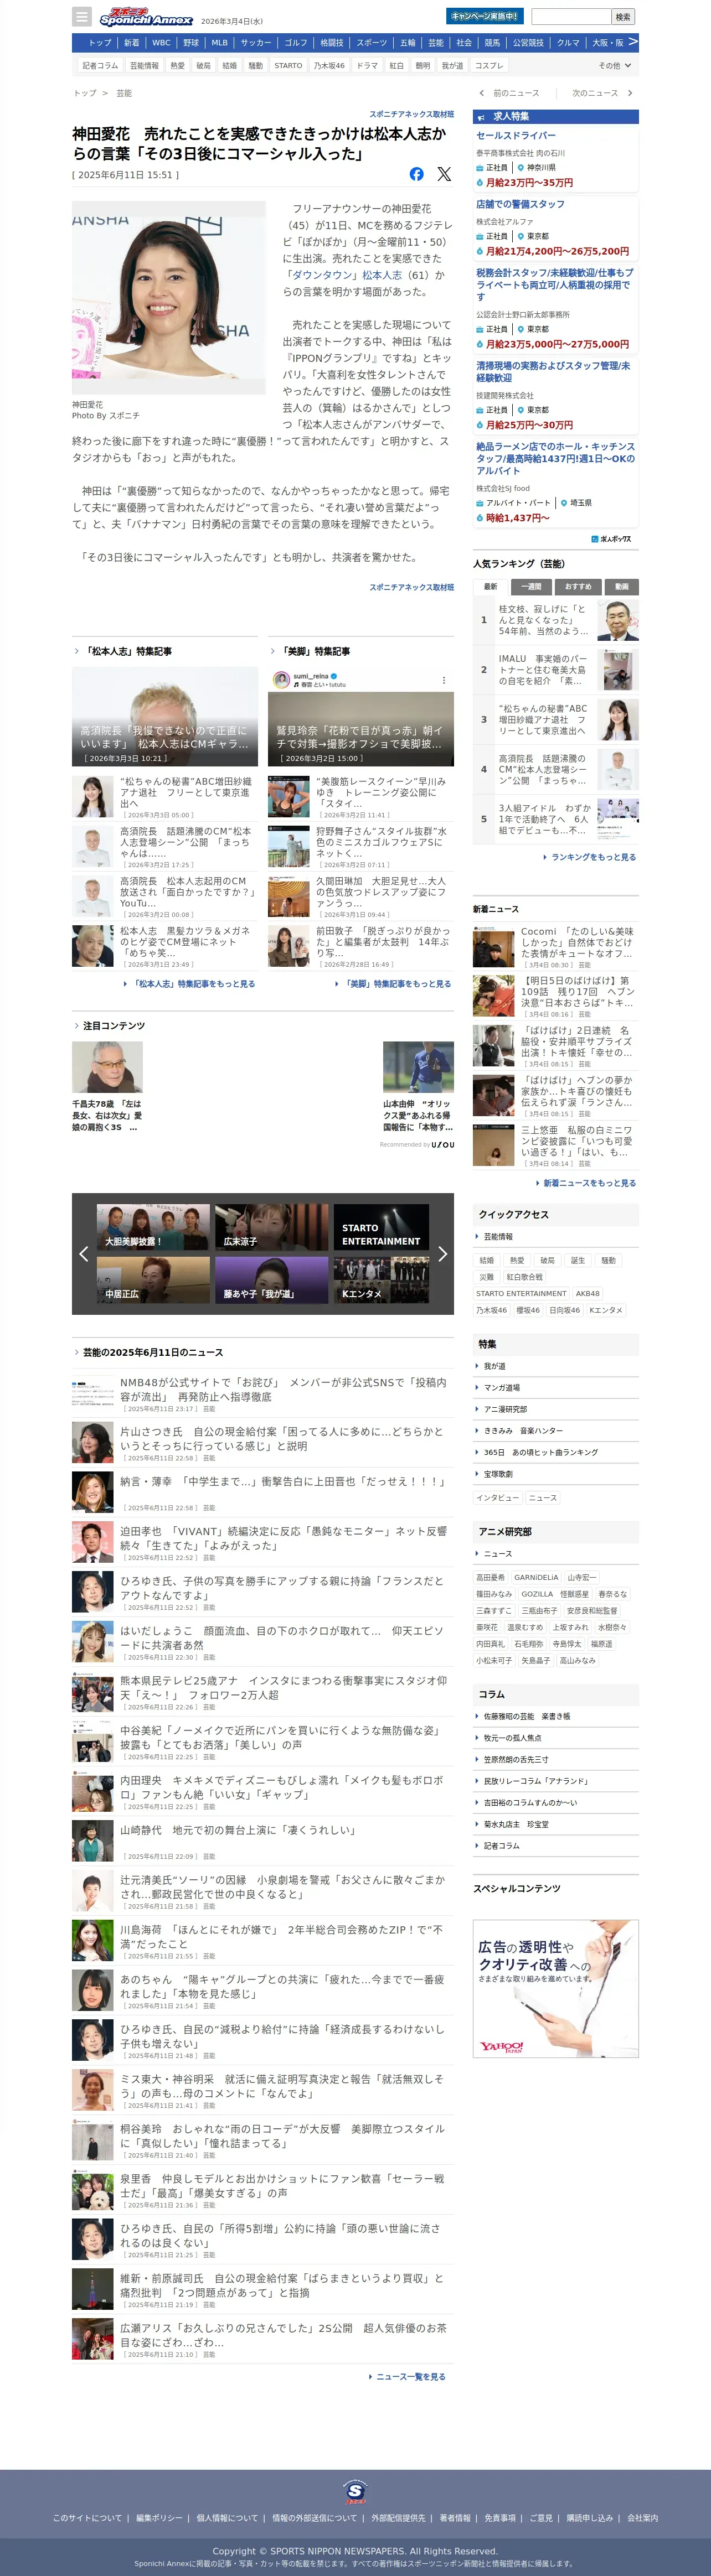This screenshot has width=711, height=2576.
Task: Click carousel previous arrow
Action: tap(83, 1253)
